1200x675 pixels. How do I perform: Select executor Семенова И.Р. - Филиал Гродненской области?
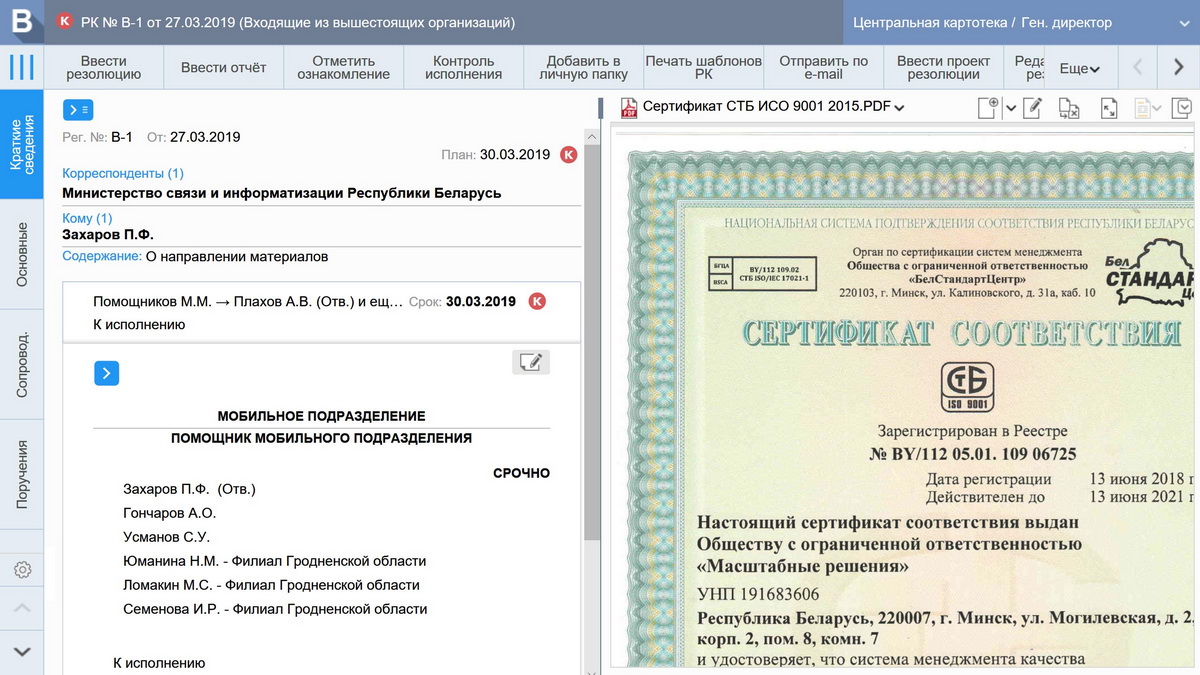pos(275,609)
